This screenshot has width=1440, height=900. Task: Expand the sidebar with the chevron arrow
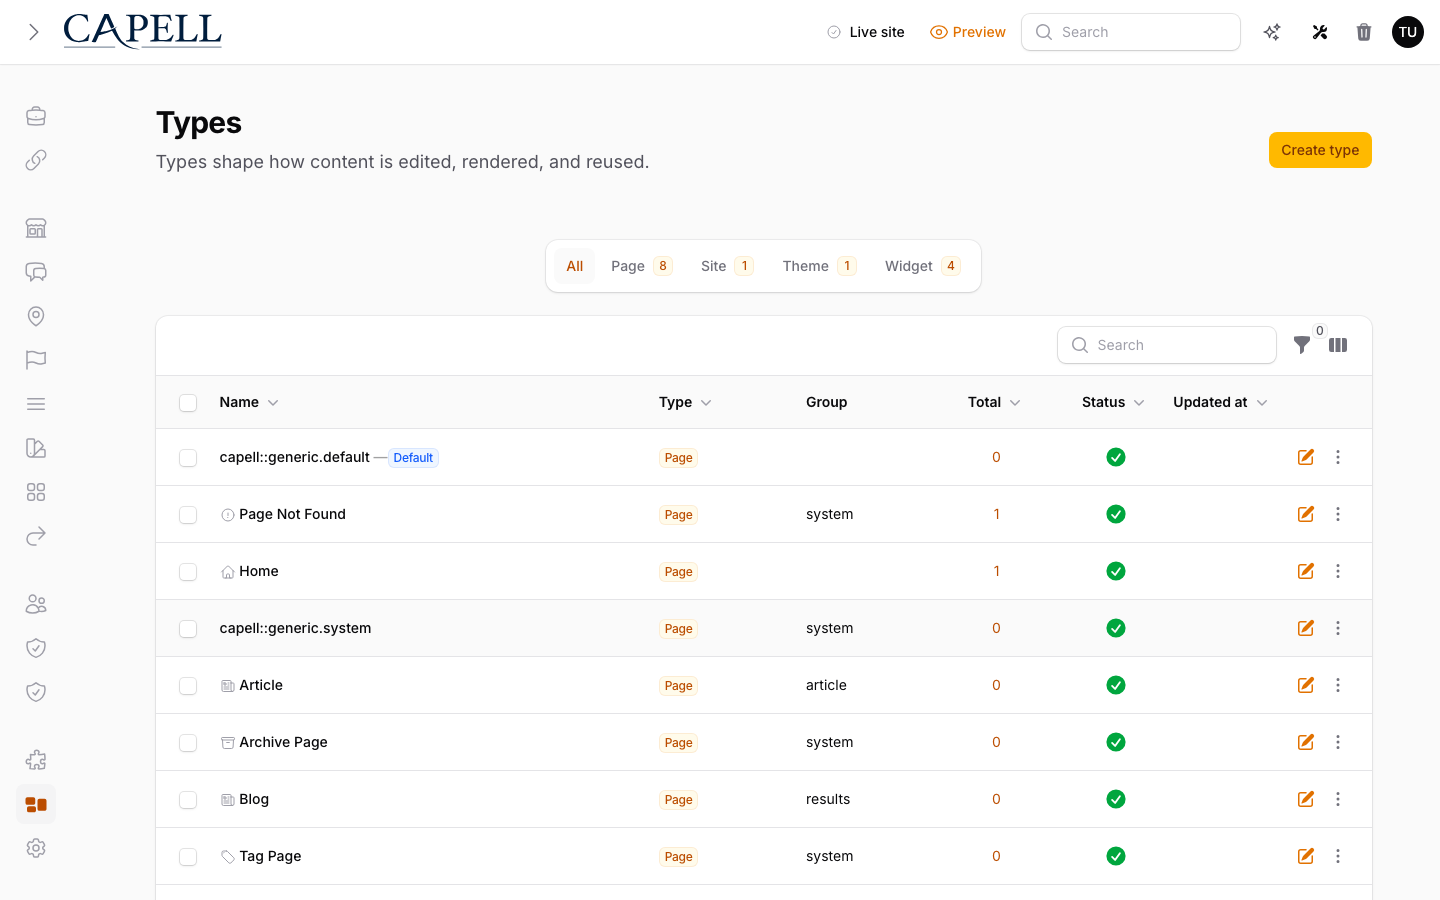coord(34,32)
